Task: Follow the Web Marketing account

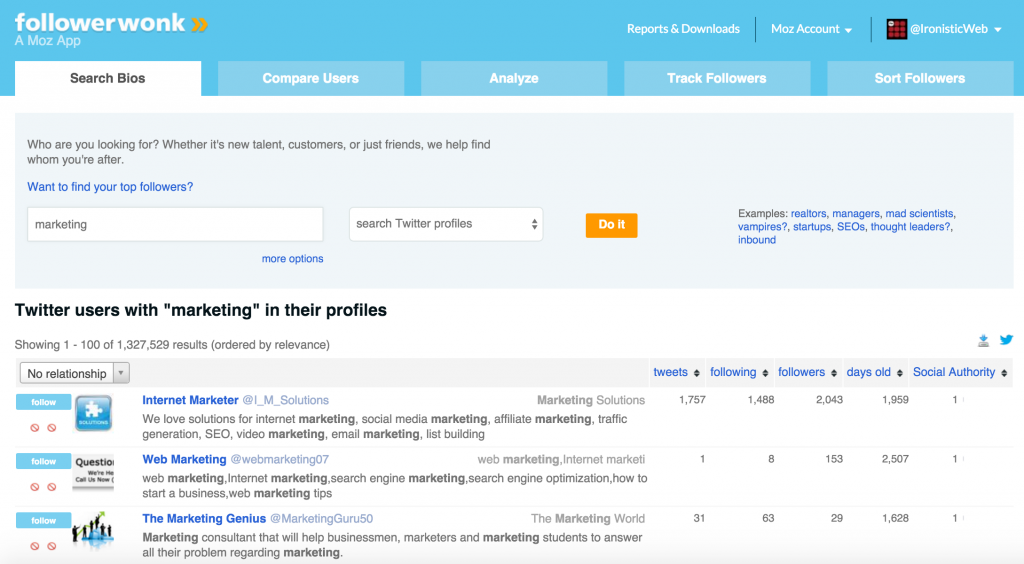Action: point(43,462)
